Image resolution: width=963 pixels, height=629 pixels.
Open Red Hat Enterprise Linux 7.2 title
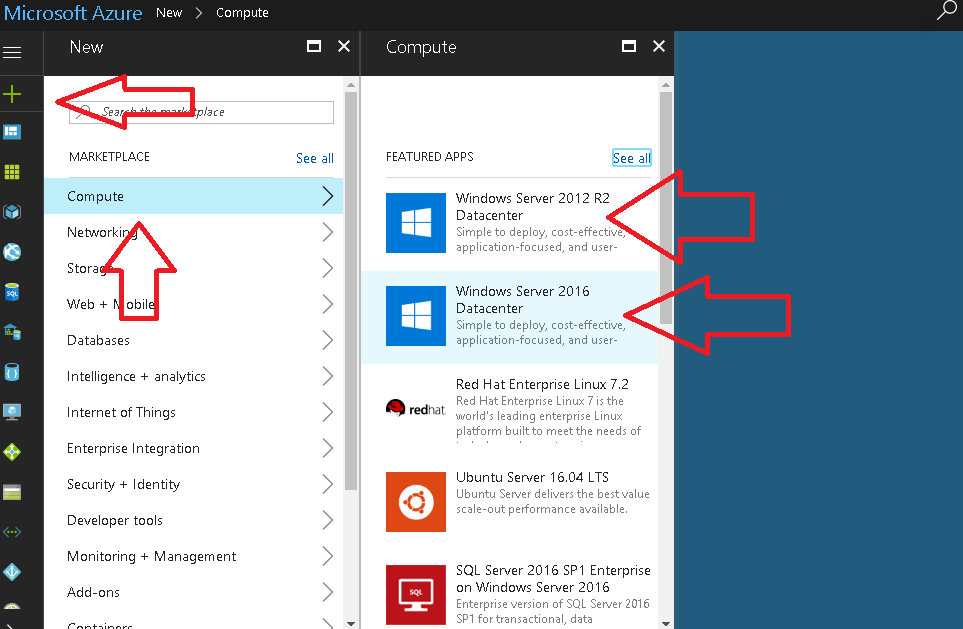[x=542, y=385]
